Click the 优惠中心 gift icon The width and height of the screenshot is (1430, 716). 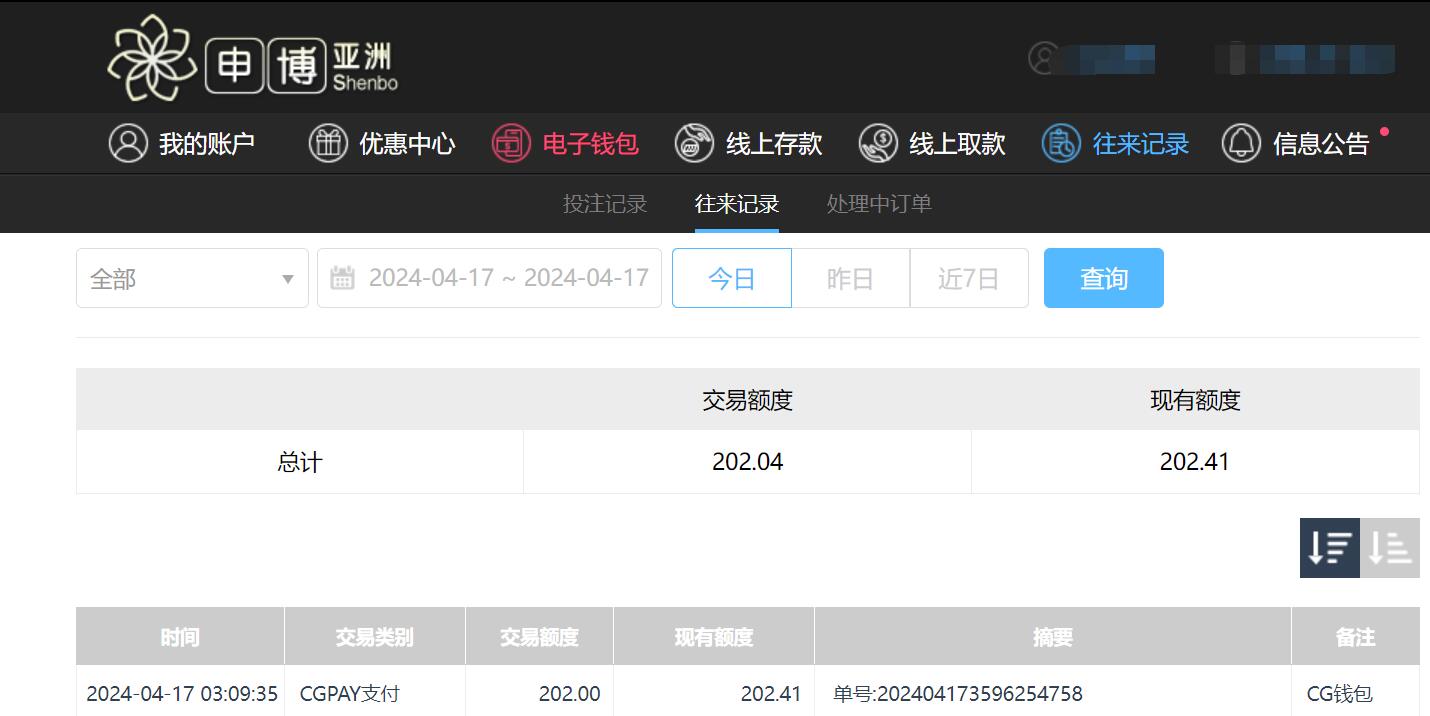coord(328,143)
